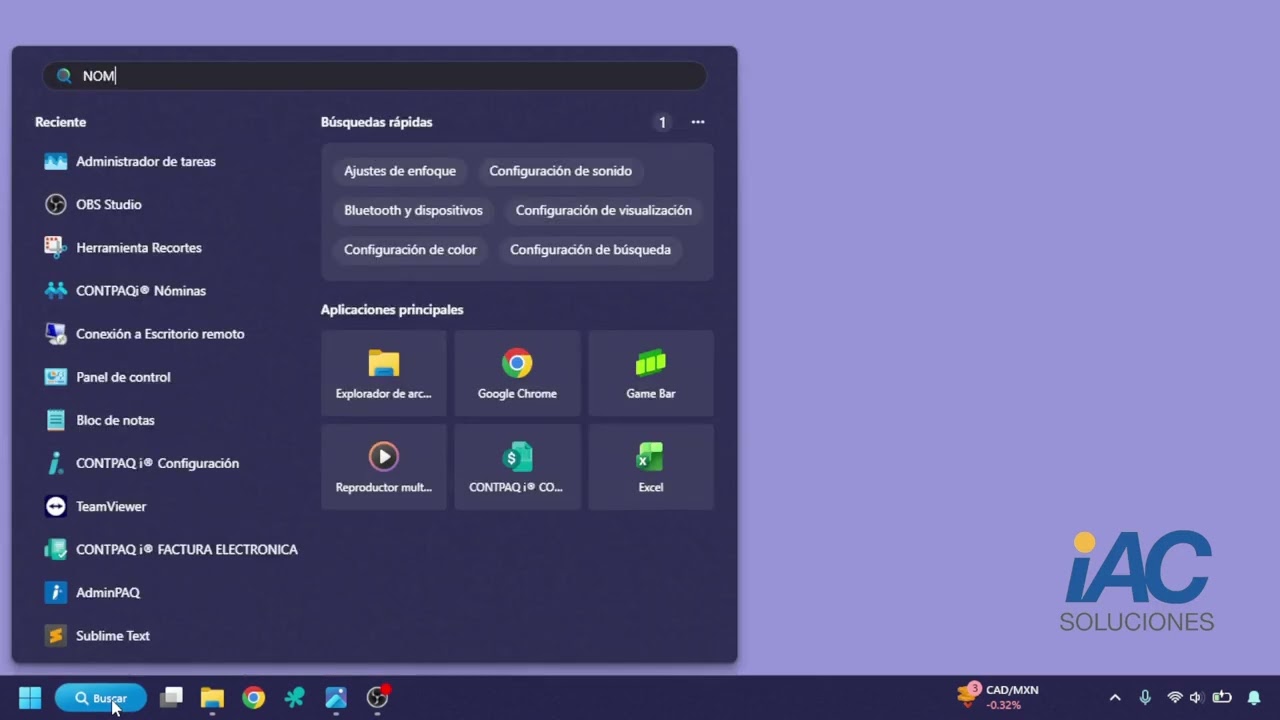
Task: Select the Ajustes de enfoque quick search
Action: 400,171
